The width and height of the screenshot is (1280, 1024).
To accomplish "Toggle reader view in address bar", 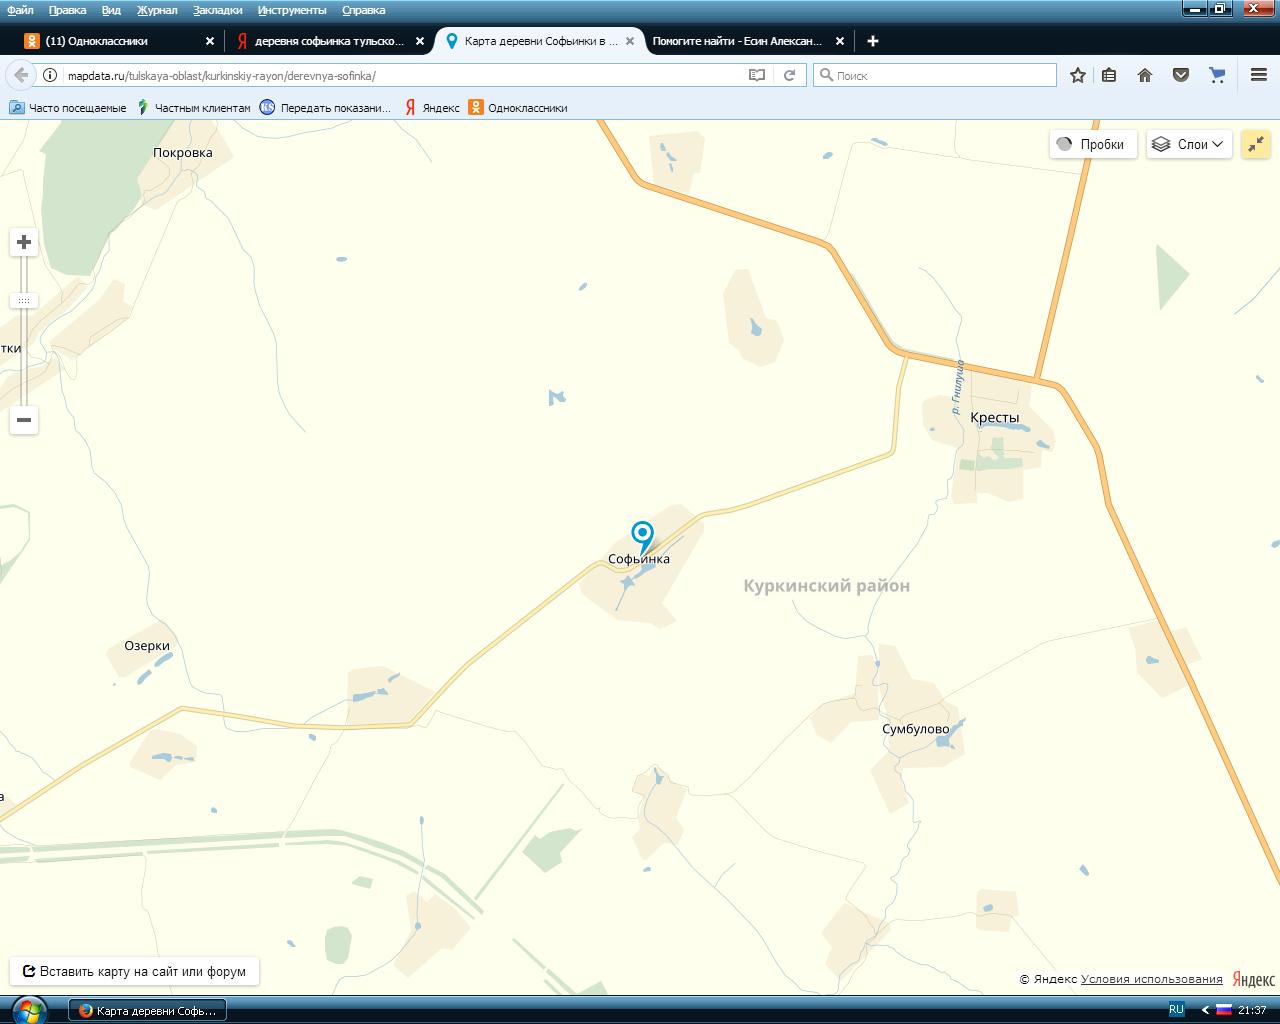I will (x=757, y=75).
